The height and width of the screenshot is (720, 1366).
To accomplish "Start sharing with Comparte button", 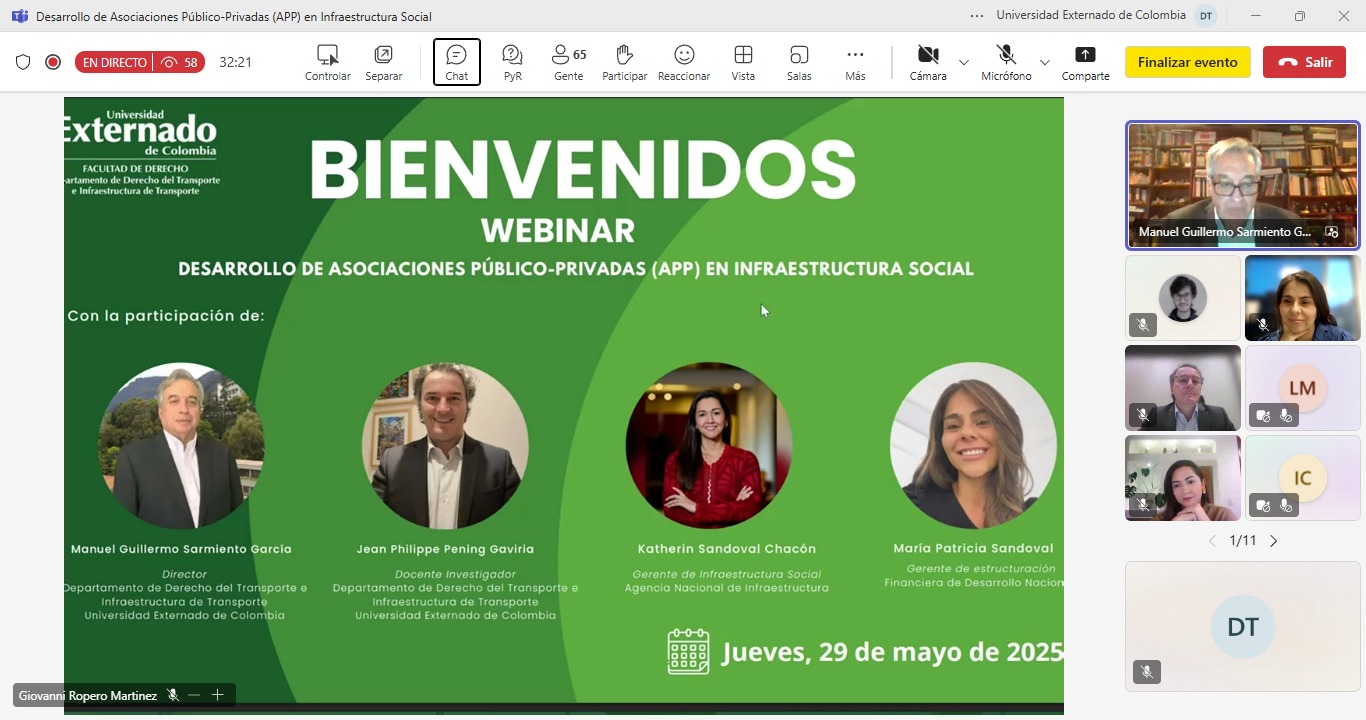I will [x=1085, y=62].
